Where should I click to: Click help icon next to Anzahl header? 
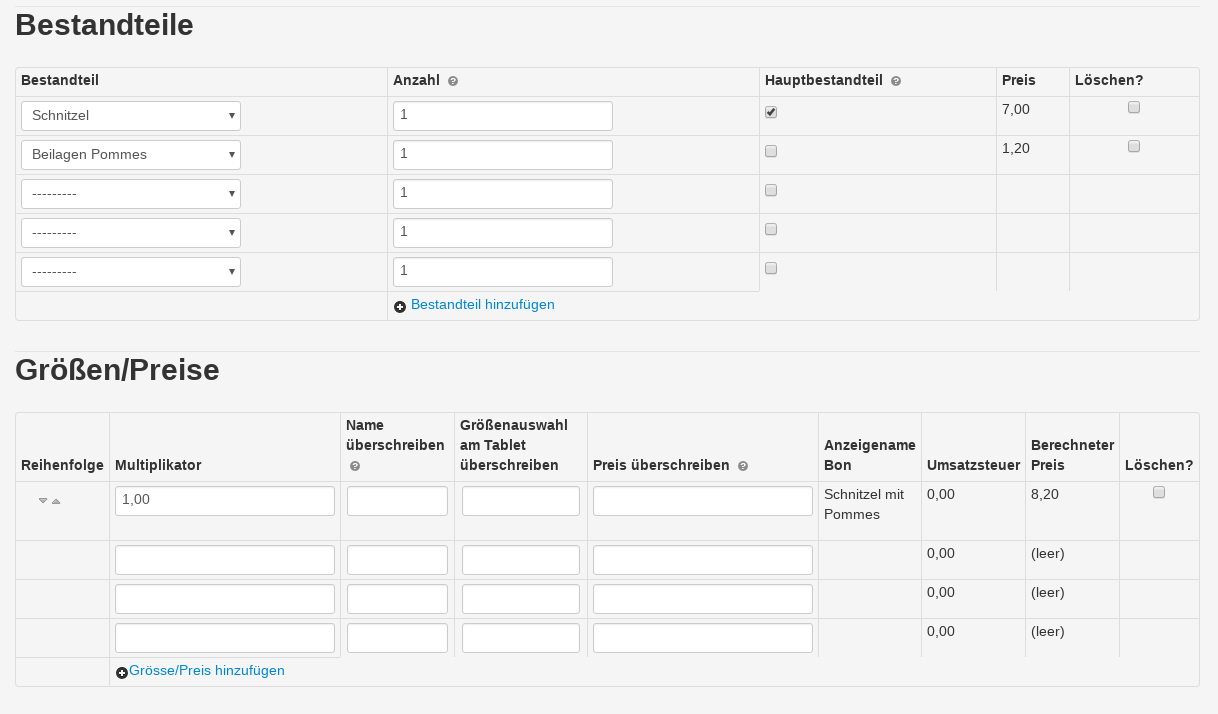tap(453, 81)
